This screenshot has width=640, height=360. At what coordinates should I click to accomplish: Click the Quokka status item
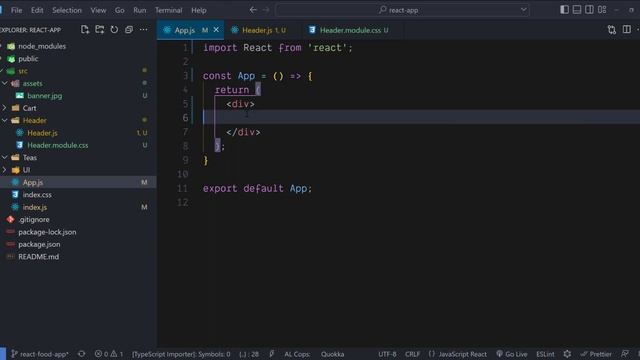pyautogui.click(x=332, y=354)
